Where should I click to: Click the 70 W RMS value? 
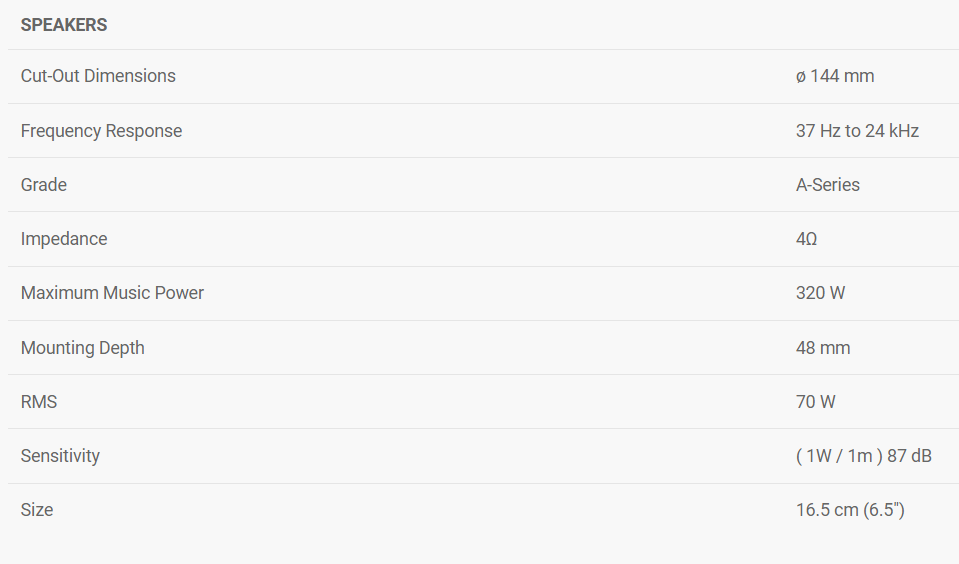click(816, 402)
